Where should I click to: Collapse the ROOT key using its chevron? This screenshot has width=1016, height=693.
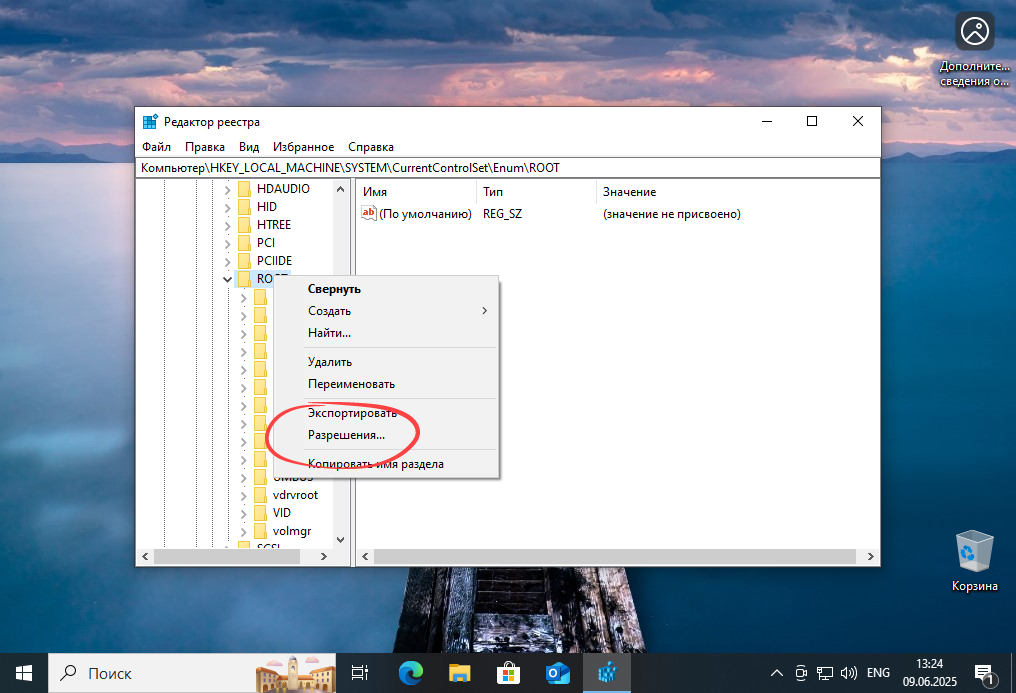pos(227,278)
